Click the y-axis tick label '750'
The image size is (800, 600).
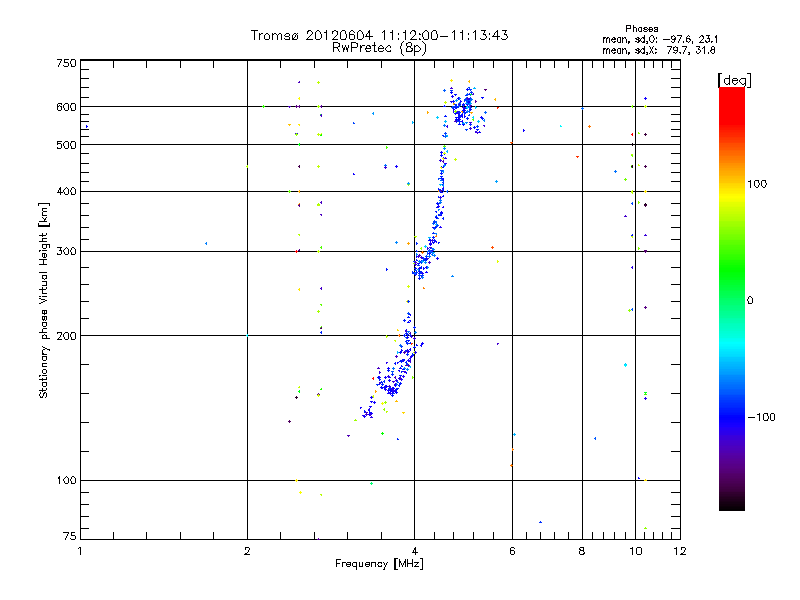(66, 63)
